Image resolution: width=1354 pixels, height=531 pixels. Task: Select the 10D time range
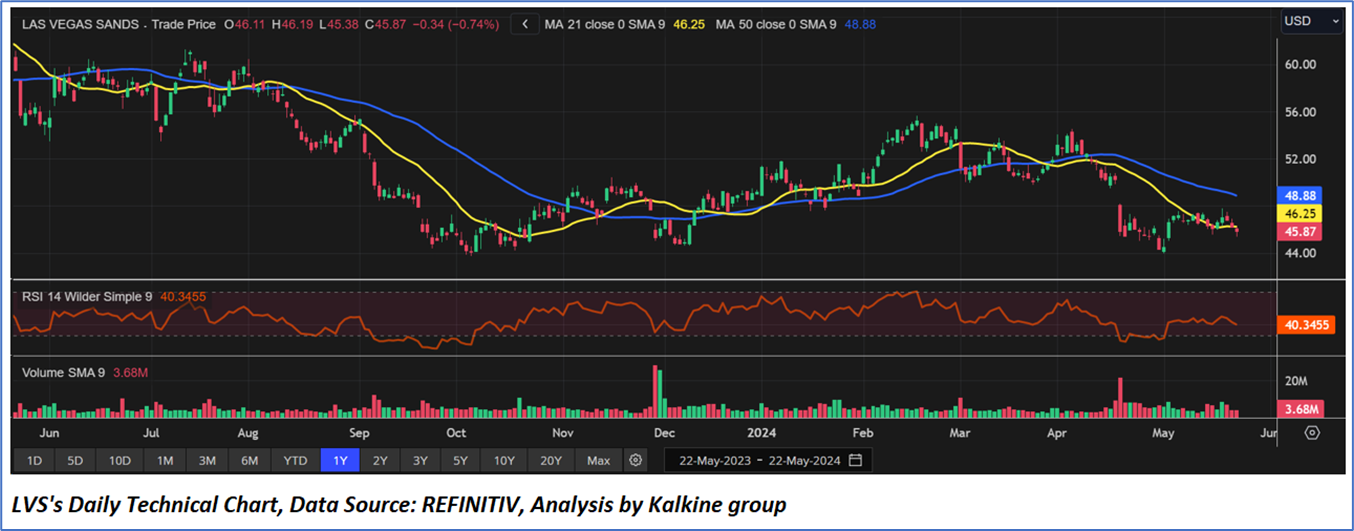click(x=120, y=460)
